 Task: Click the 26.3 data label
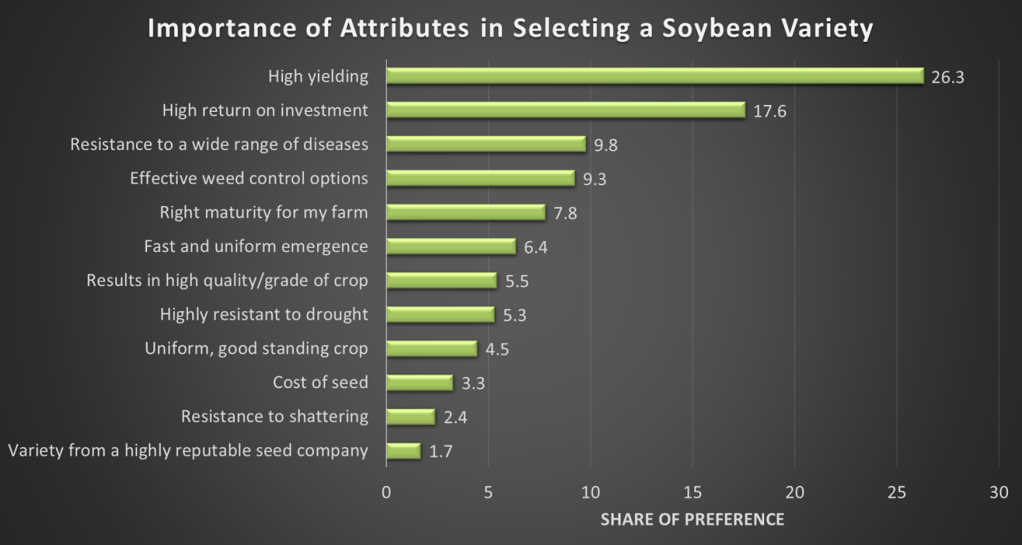947,77
